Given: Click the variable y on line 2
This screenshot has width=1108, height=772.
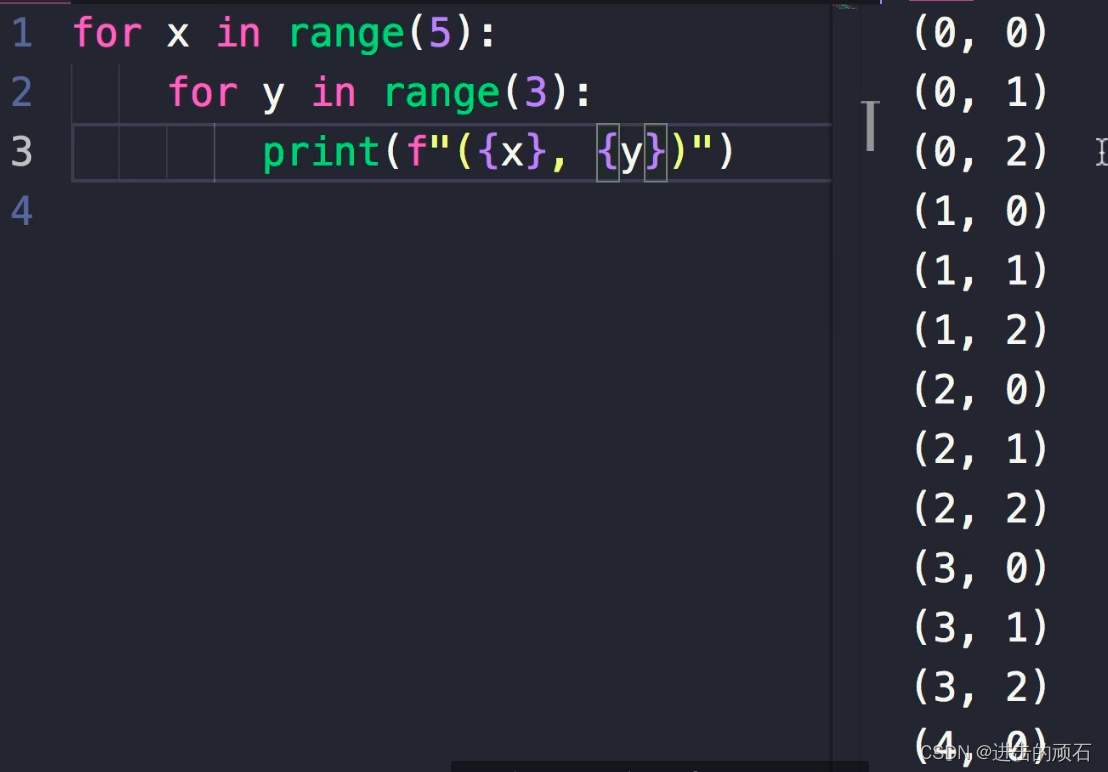Looking at the screenshot, I should pyautogui.click(x=272, y=92).
